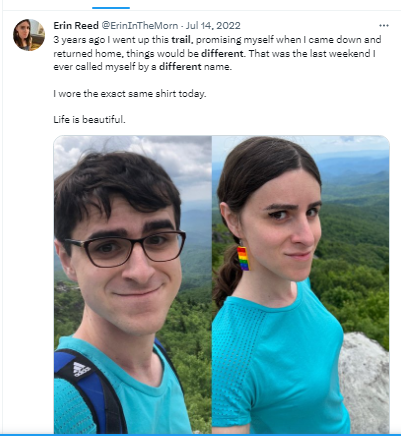The width and height of the screenshot is (401, 436).
Task: Open the Jul 14, 2022 timestamp
Action: 213,26
